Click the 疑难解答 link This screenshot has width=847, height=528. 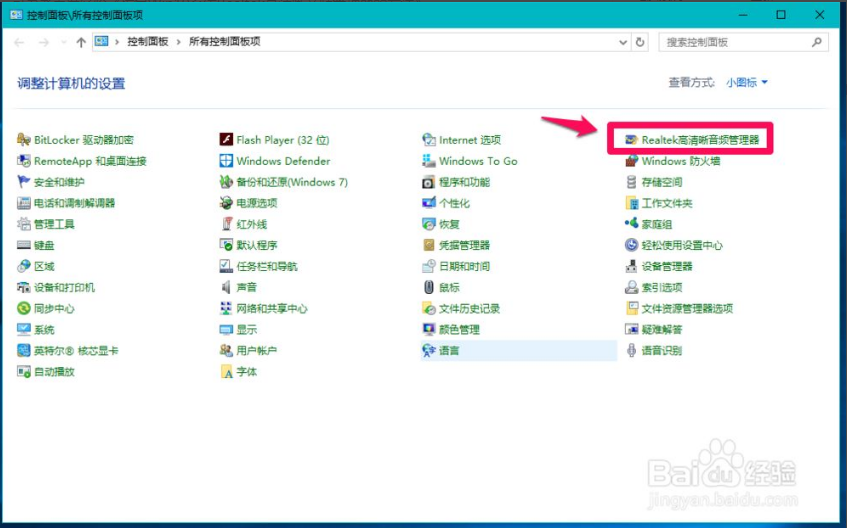(662, 330)
